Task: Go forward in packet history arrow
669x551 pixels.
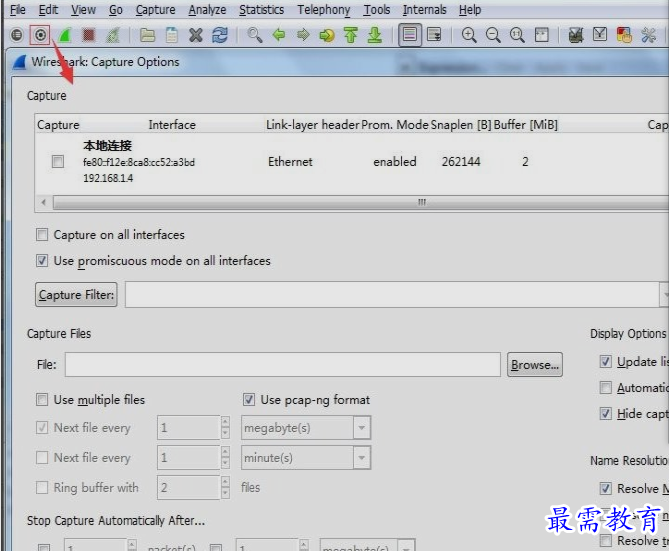Action: 303,34
